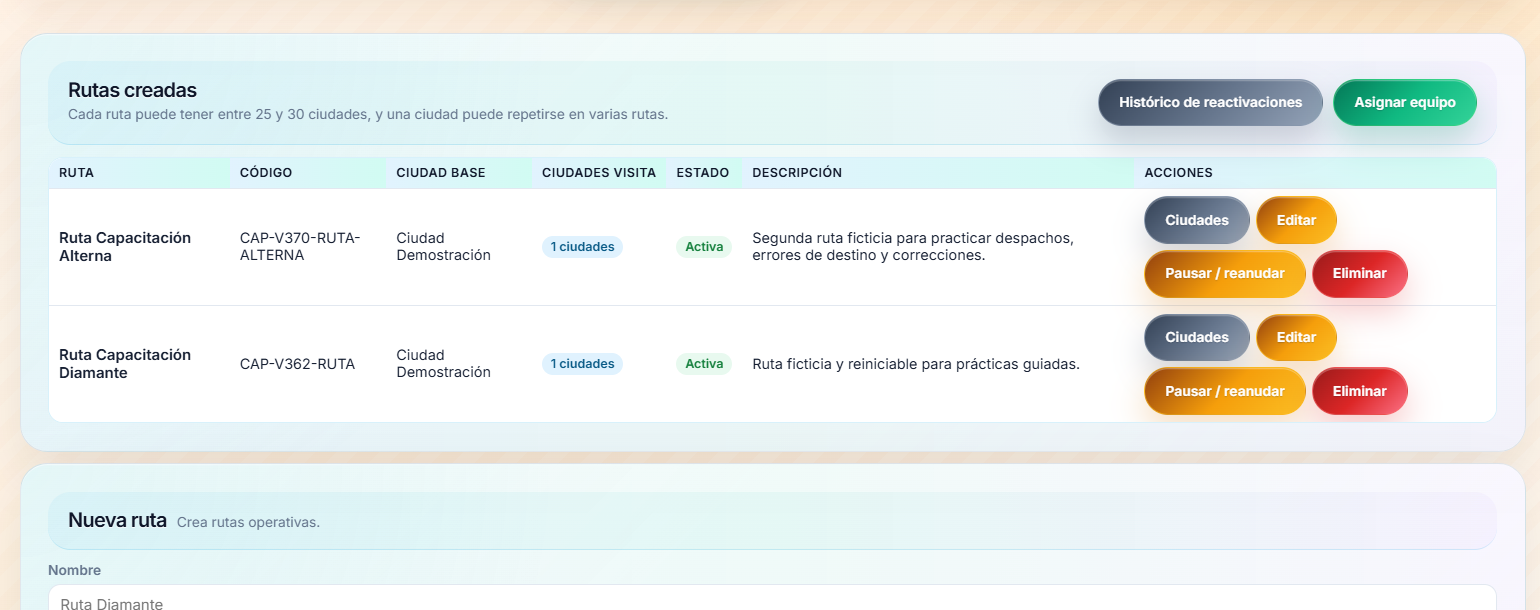Click the Activa badge in the Alterna row
Viewport: 1540px width, 610px height.
tap(704, 247)
